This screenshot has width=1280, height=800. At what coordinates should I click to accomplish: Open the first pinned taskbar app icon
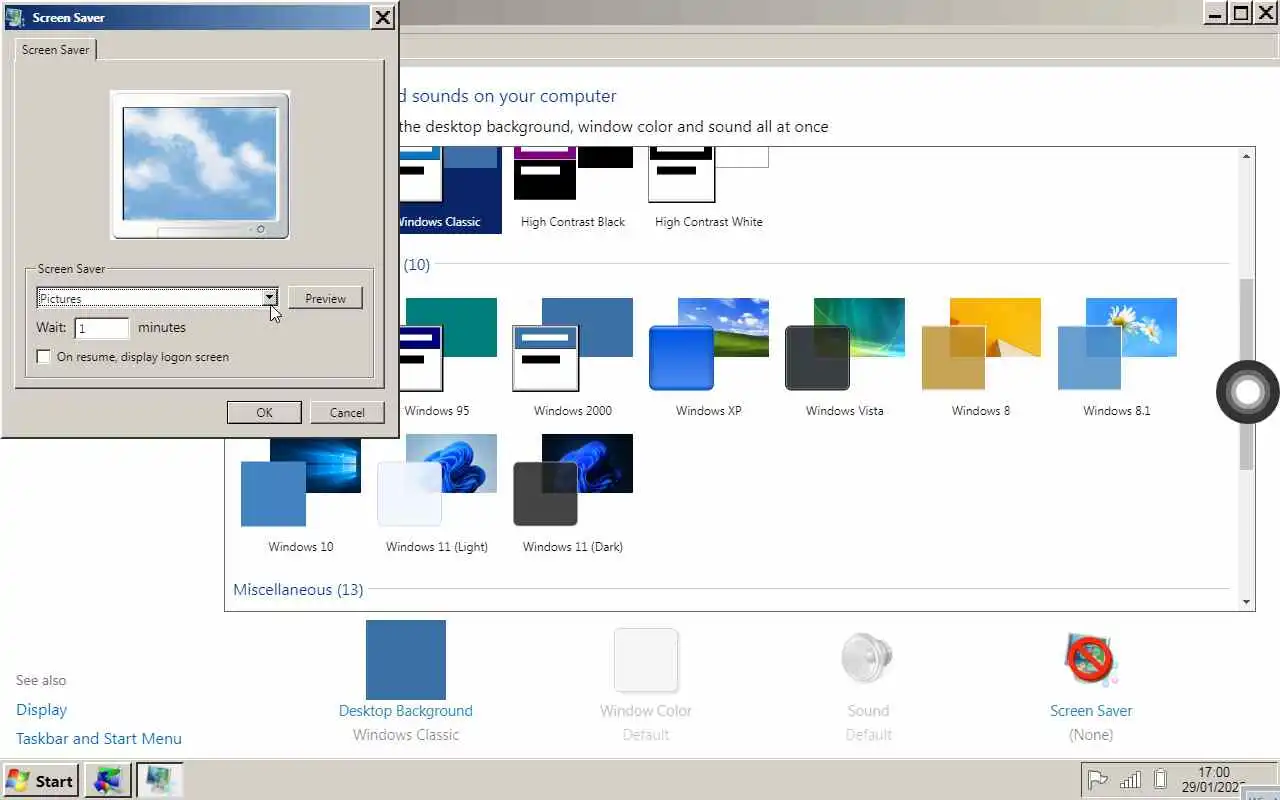tap(108, 781)
